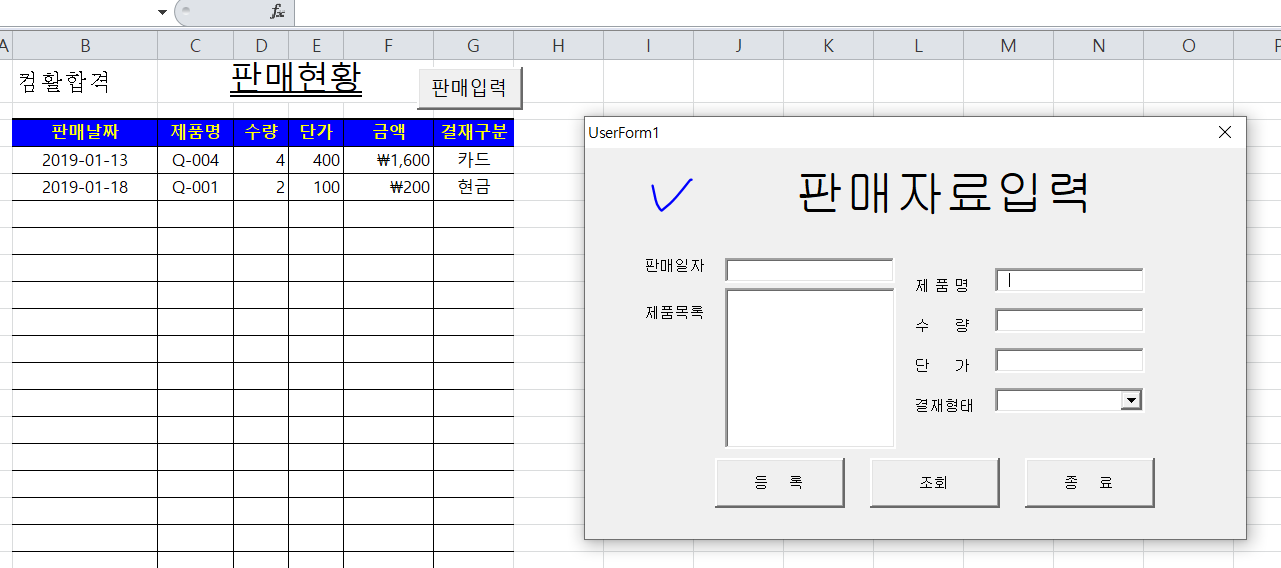Screen dimensions: 1281x568
Task: Open the Name Box dropdown arrow
Action: (x=162, y=12)
